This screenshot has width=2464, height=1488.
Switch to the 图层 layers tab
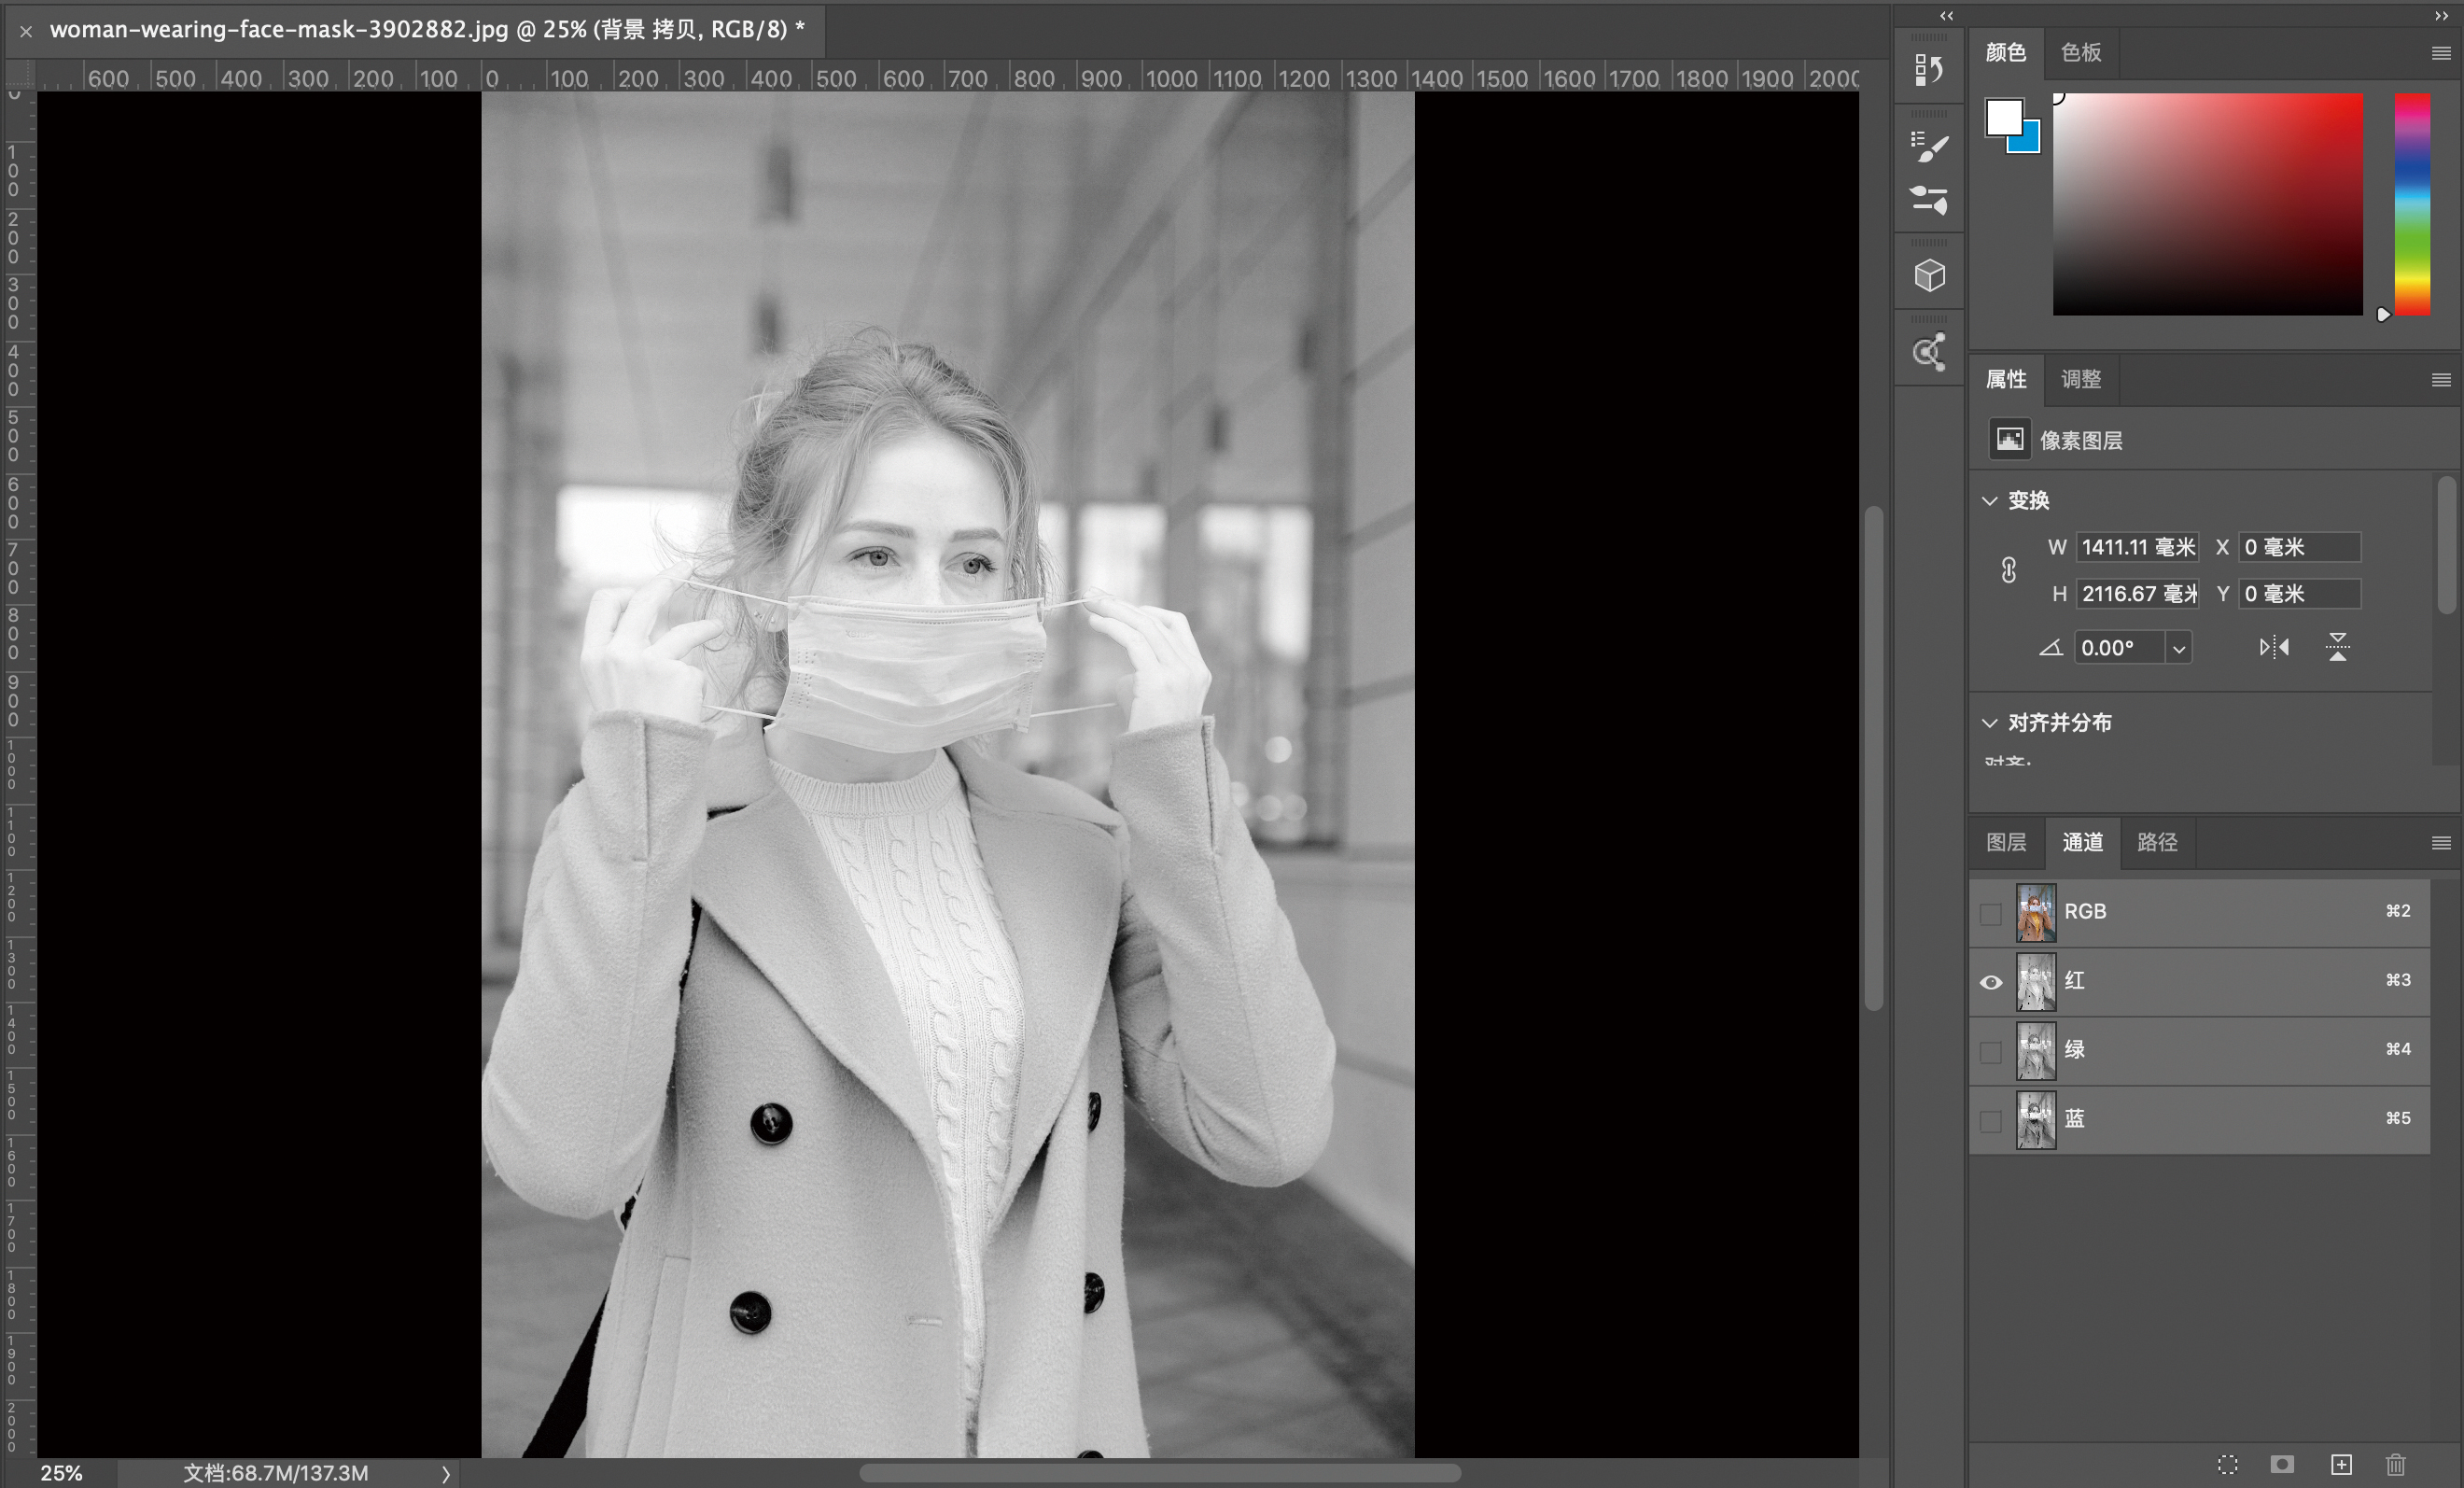tap(2006, 842)
